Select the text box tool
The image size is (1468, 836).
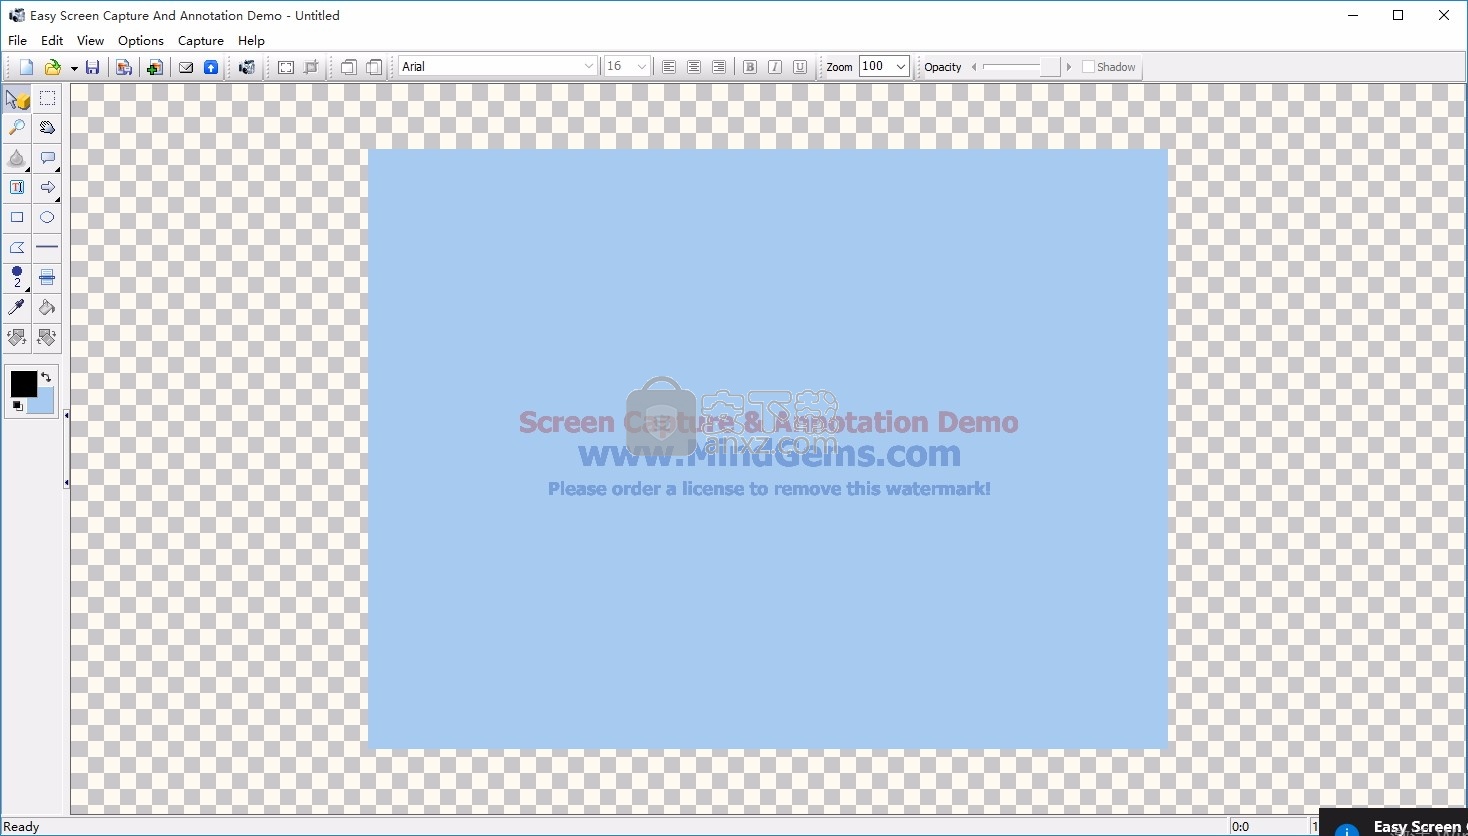click(17, 188)
